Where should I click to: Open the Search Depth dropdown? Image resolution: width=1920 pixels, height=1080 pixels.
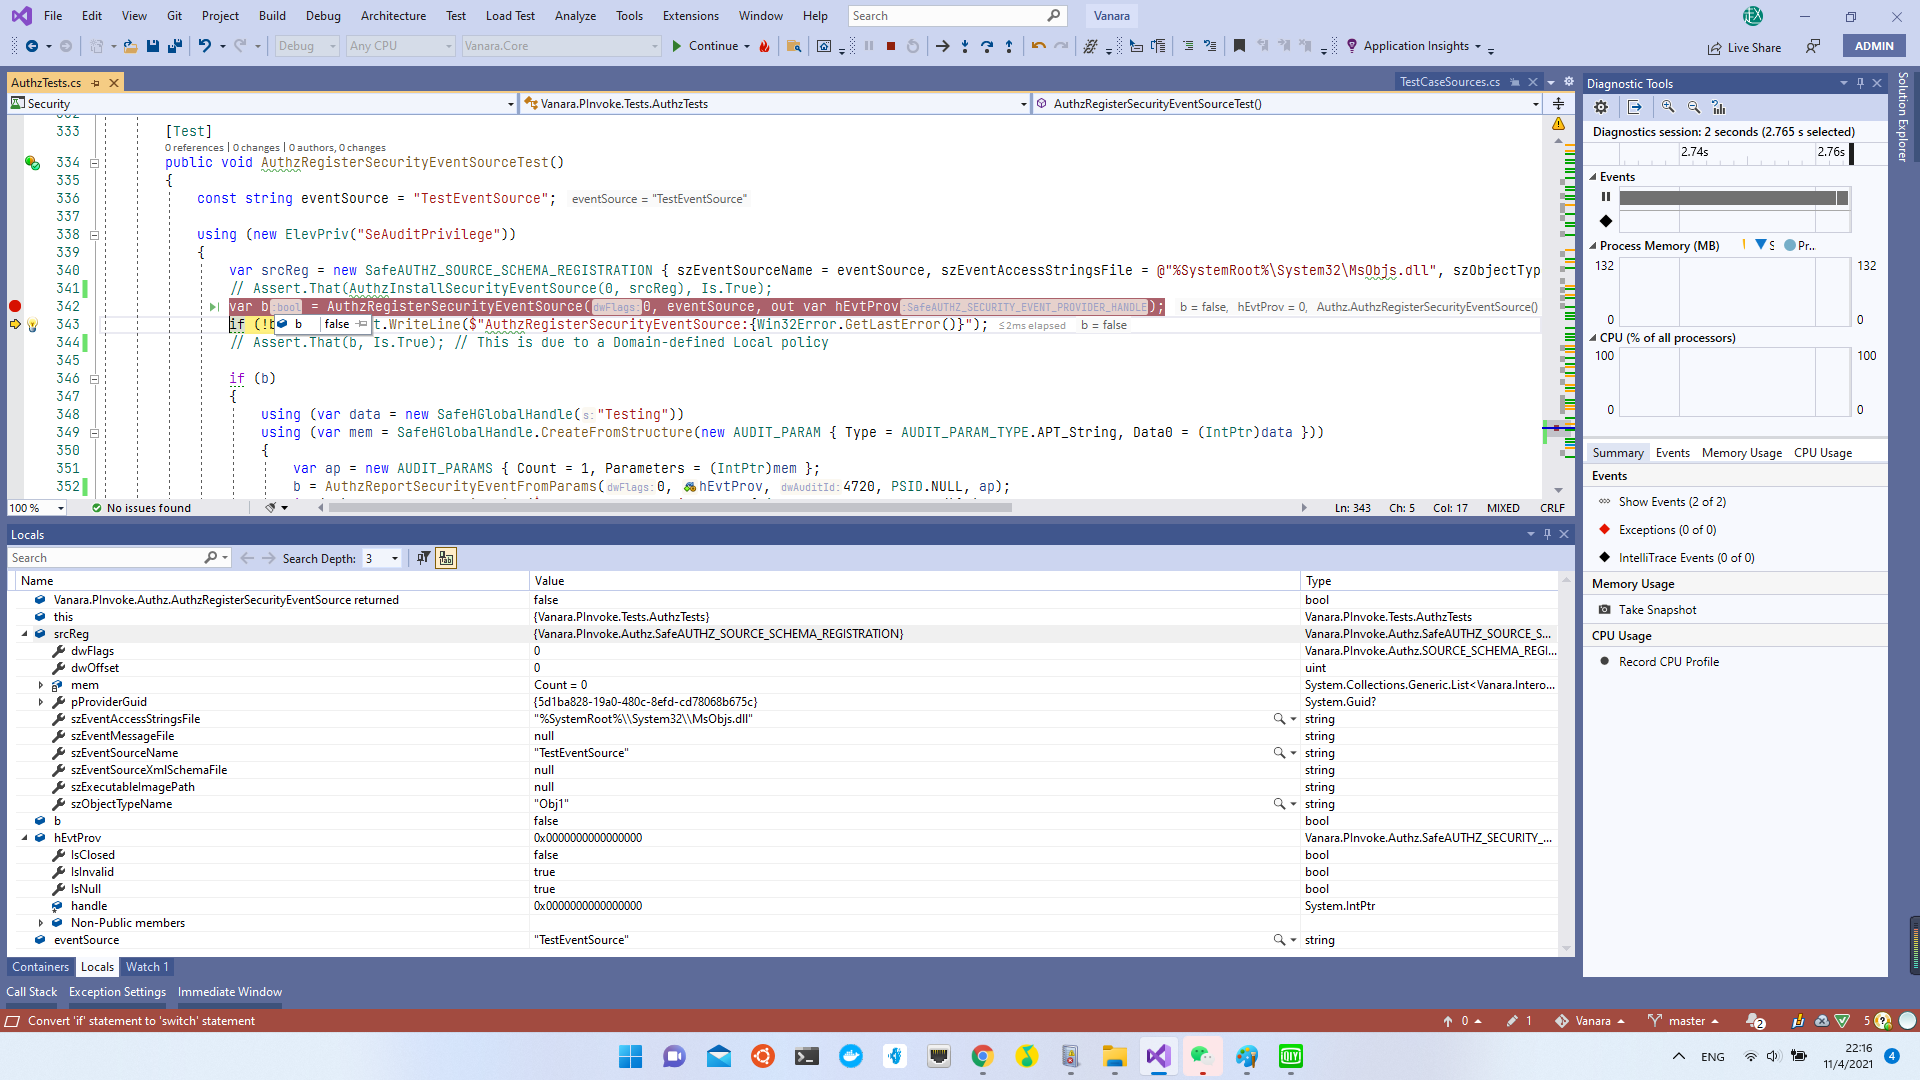tap(395, 558)
